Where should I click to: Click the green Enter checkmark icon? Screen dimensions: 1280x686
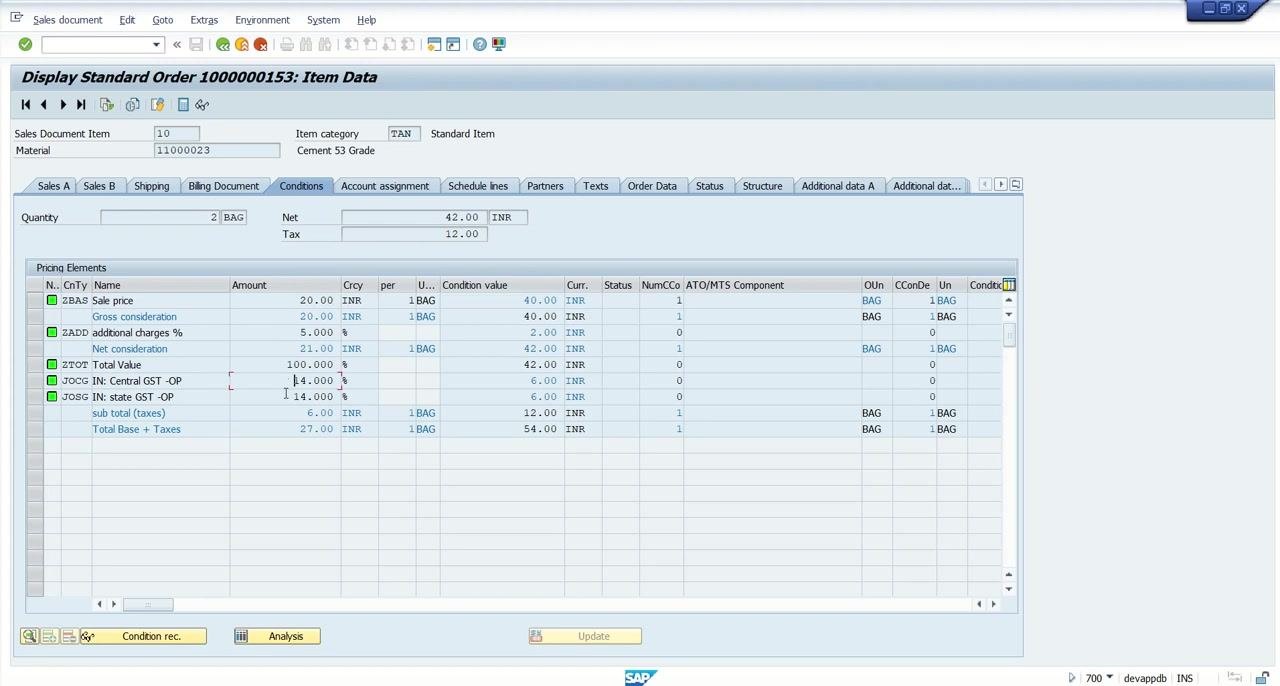click(25, 44)
